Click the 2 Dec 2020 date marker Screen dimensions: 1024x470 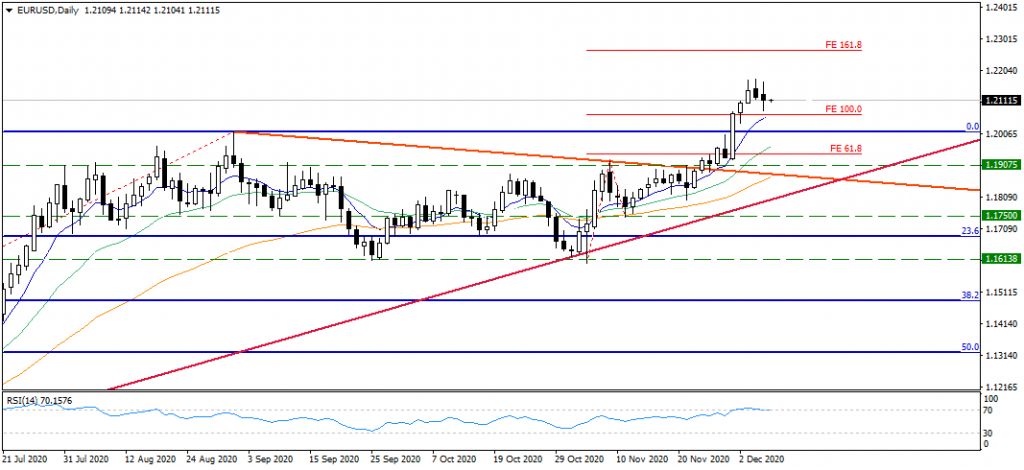pyautogui.click(x=764, y=461)
